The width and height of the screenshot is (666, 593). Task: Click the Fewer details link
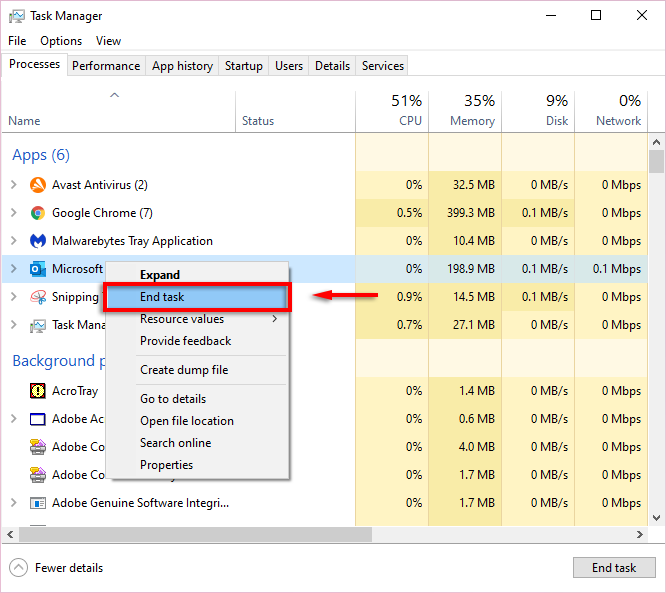pos(69,568)
